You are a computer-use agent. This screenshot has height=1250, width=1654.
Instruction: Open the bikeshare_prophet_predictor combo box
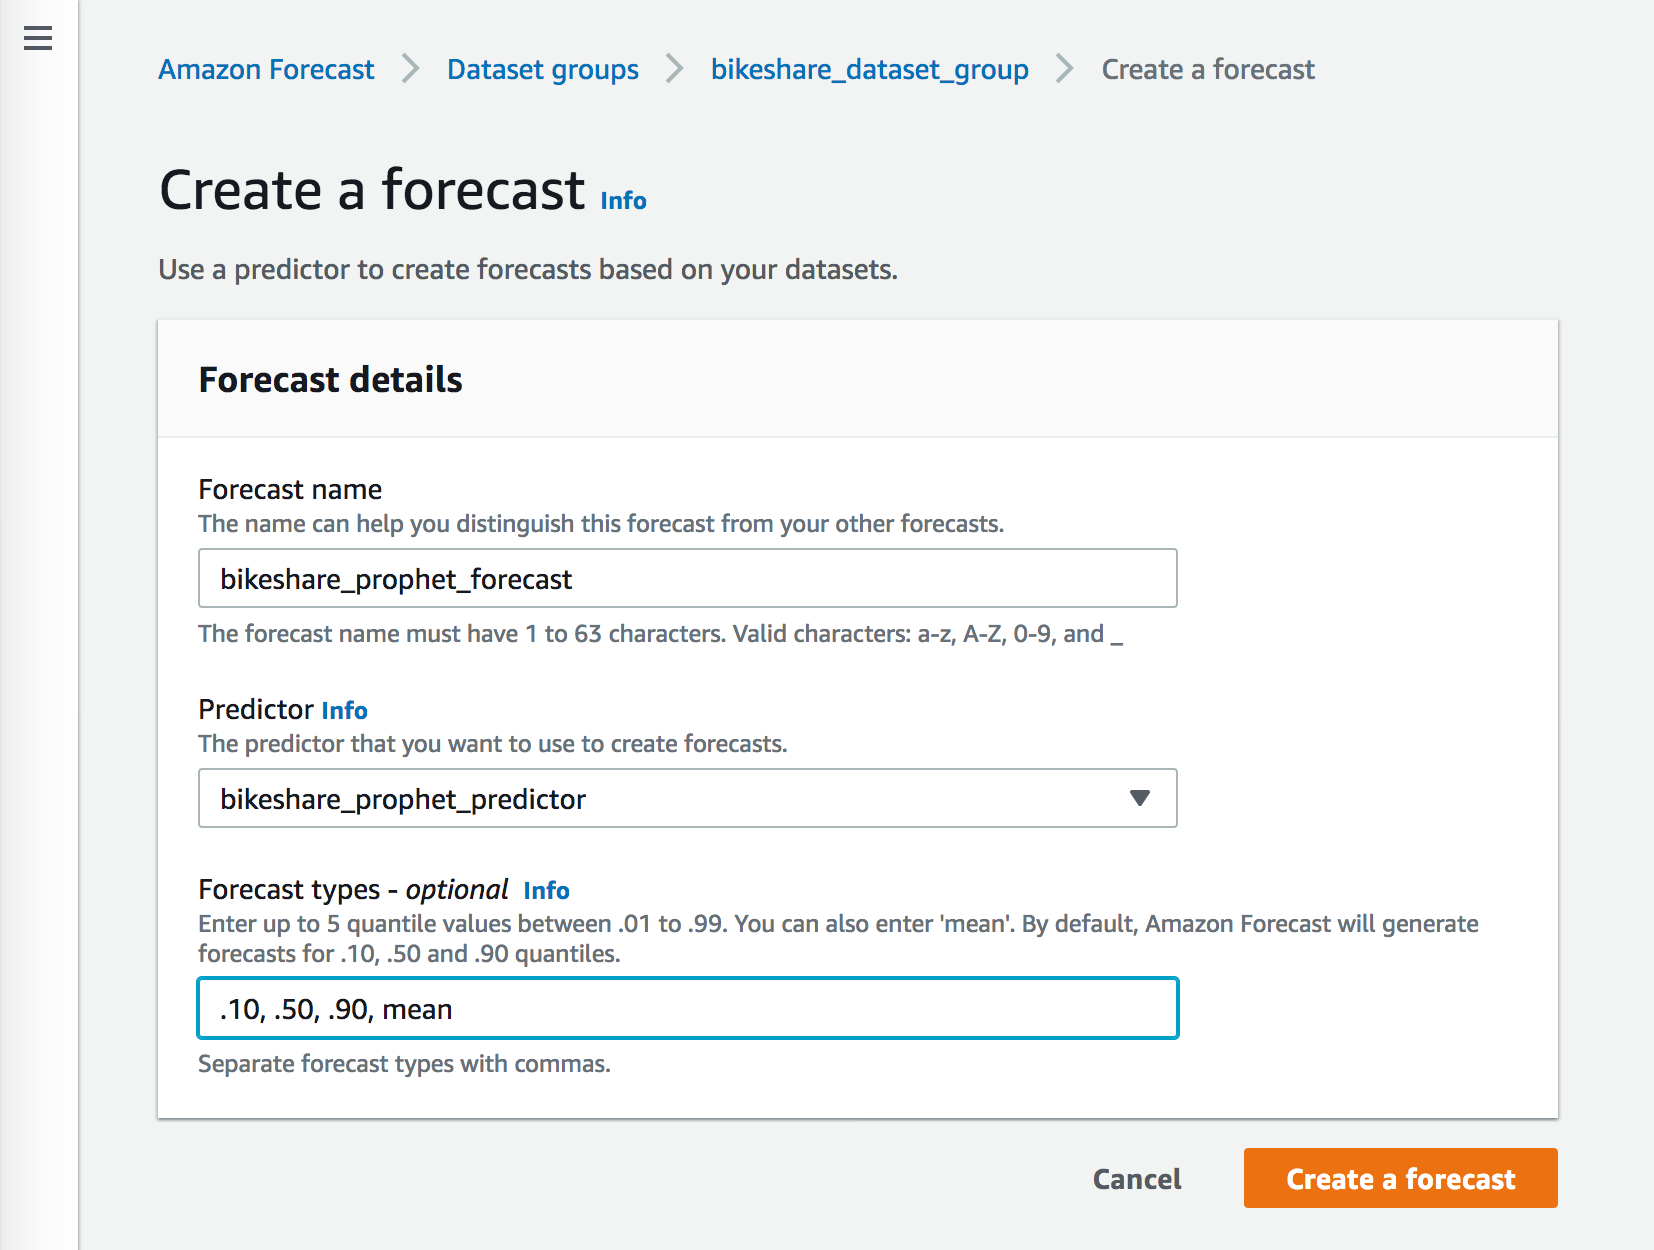pos(688,798)
